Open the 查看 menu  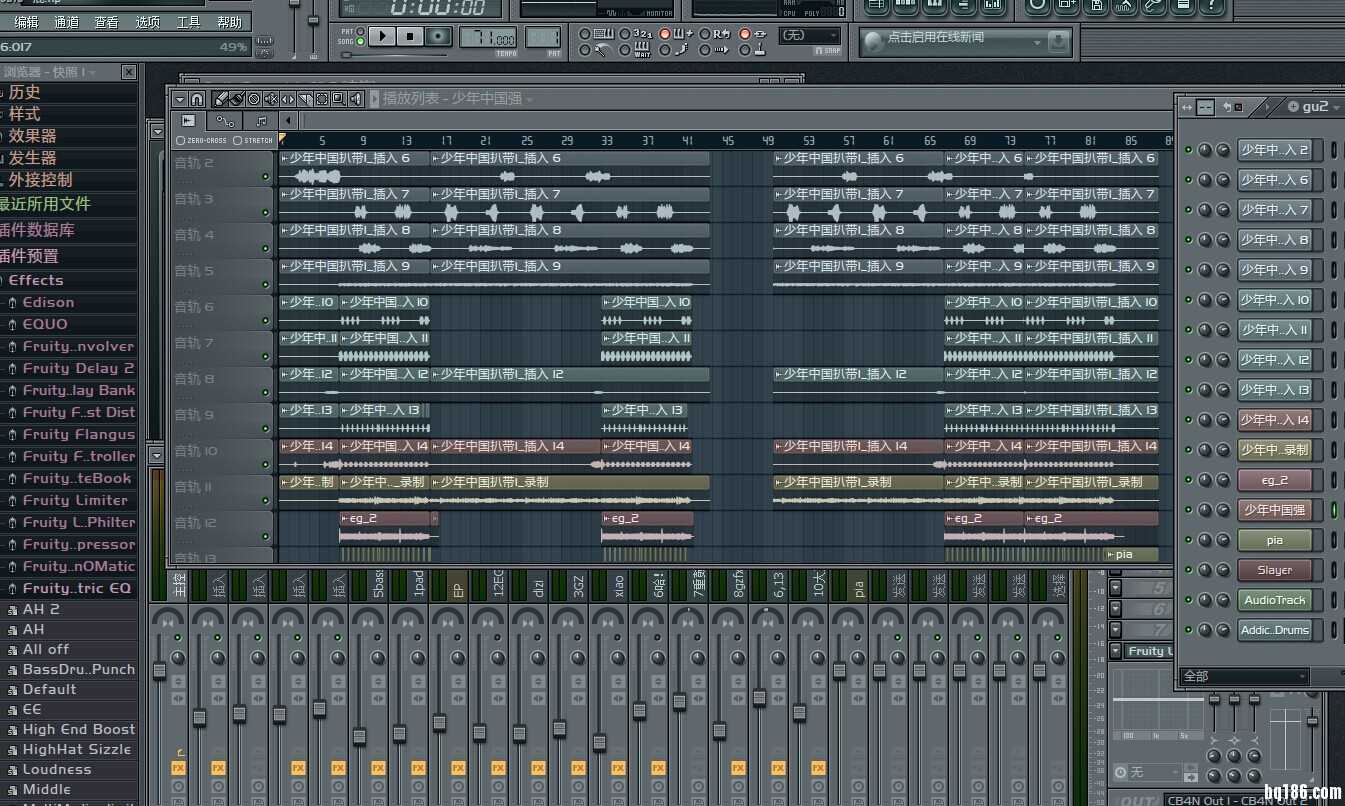point(106,22)
